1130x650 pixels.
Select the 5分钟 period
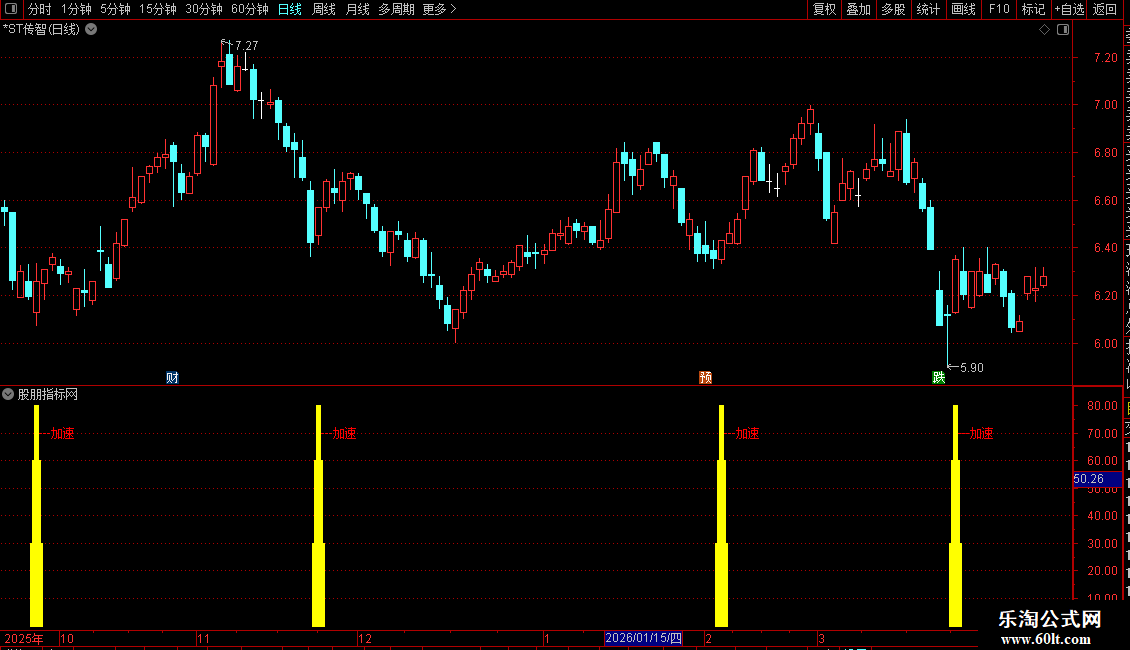[115, 9]
